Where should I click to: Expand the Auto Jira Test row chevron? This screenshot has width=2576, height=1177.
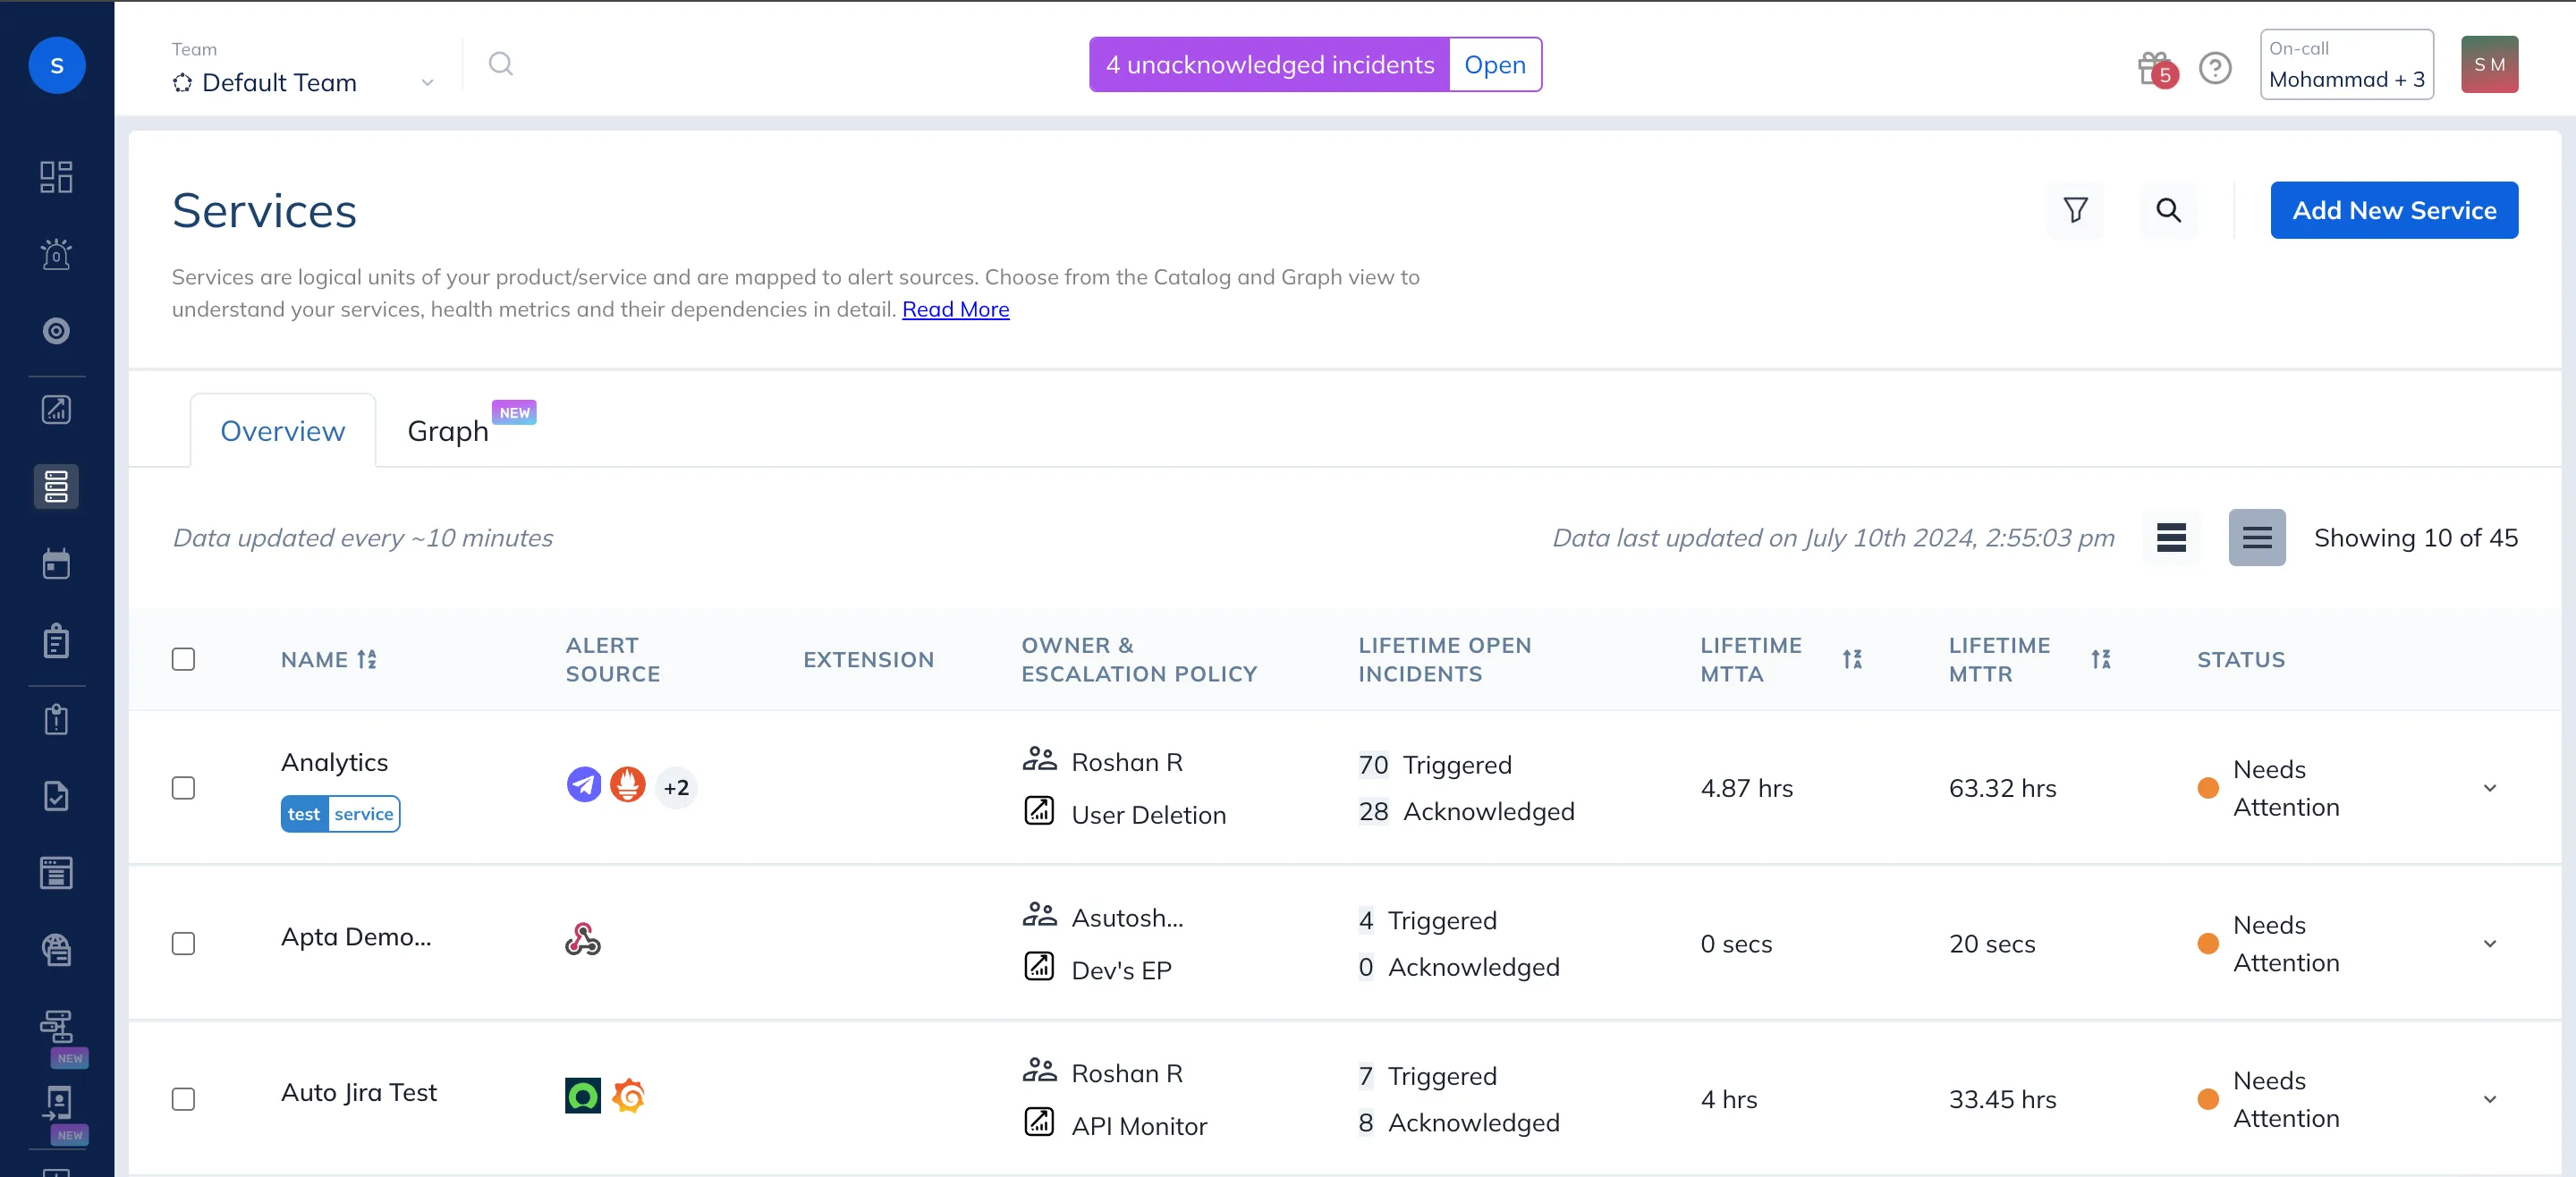point(2489,1099)
